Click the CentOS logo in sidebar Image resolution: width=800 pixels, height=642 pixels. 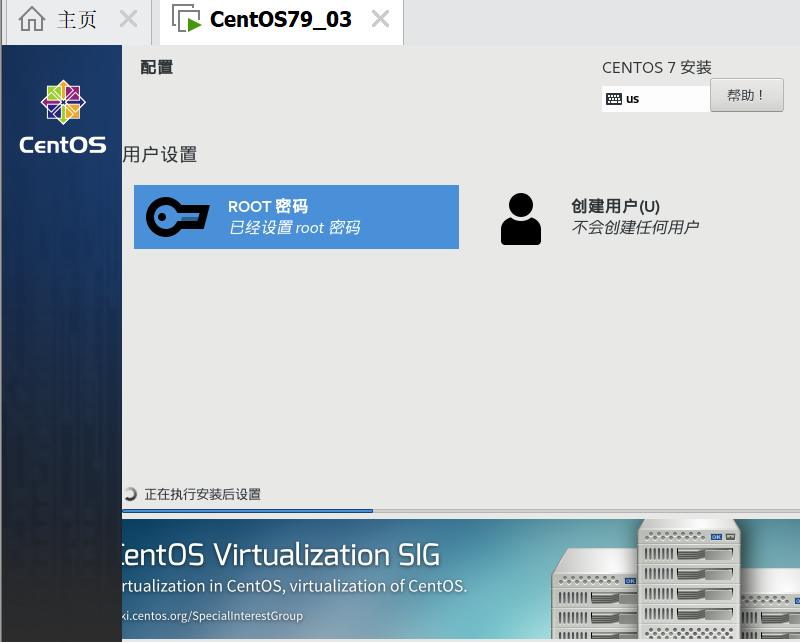click(63, 117)
